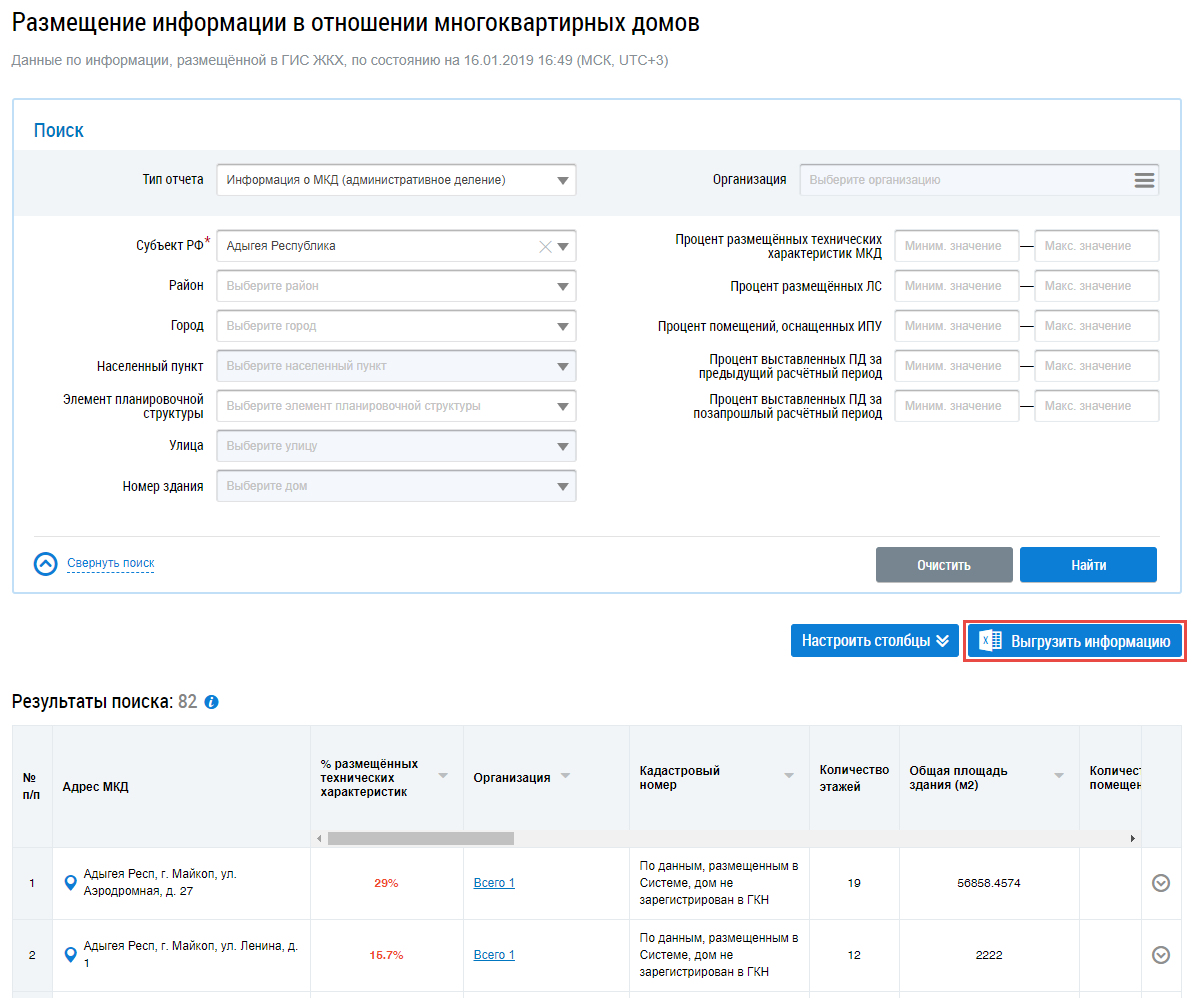Viewport: 1188px width, 998px height.
Task: Click map pin icon for Аэродромная address
Action: click(70, 883)
